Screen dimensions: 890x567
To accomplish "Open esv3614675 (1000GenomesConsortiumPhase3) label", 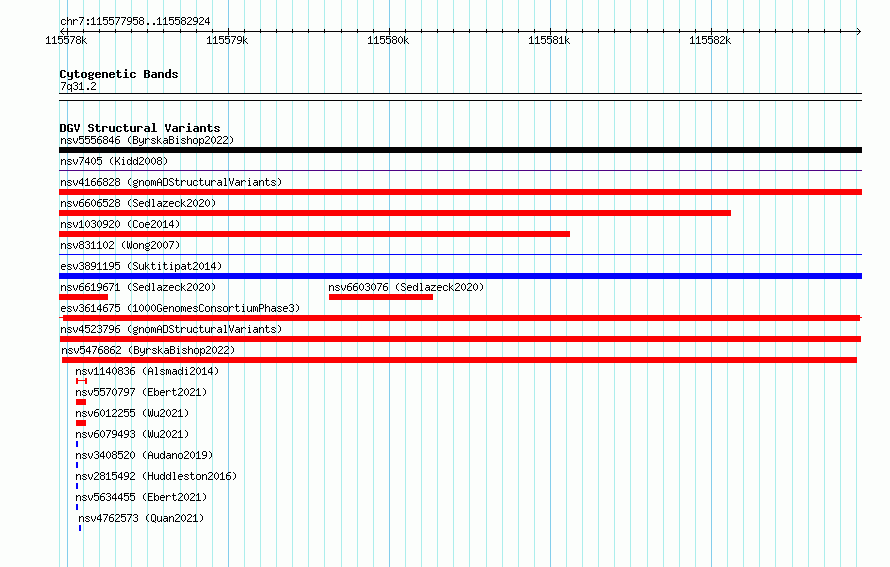I will click(180, 308).
